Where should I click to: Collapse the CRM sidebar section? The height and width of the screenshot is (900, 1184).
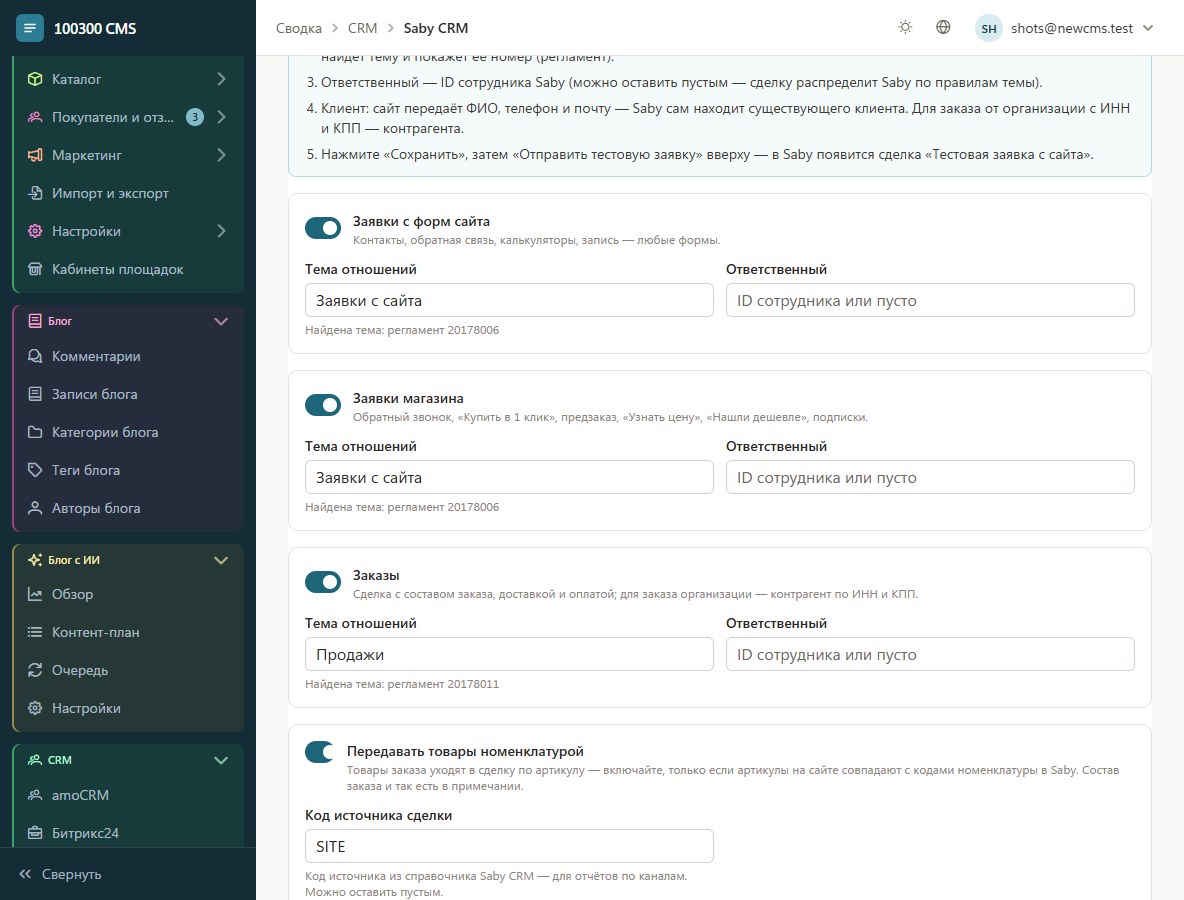click(x=221, y=760)
